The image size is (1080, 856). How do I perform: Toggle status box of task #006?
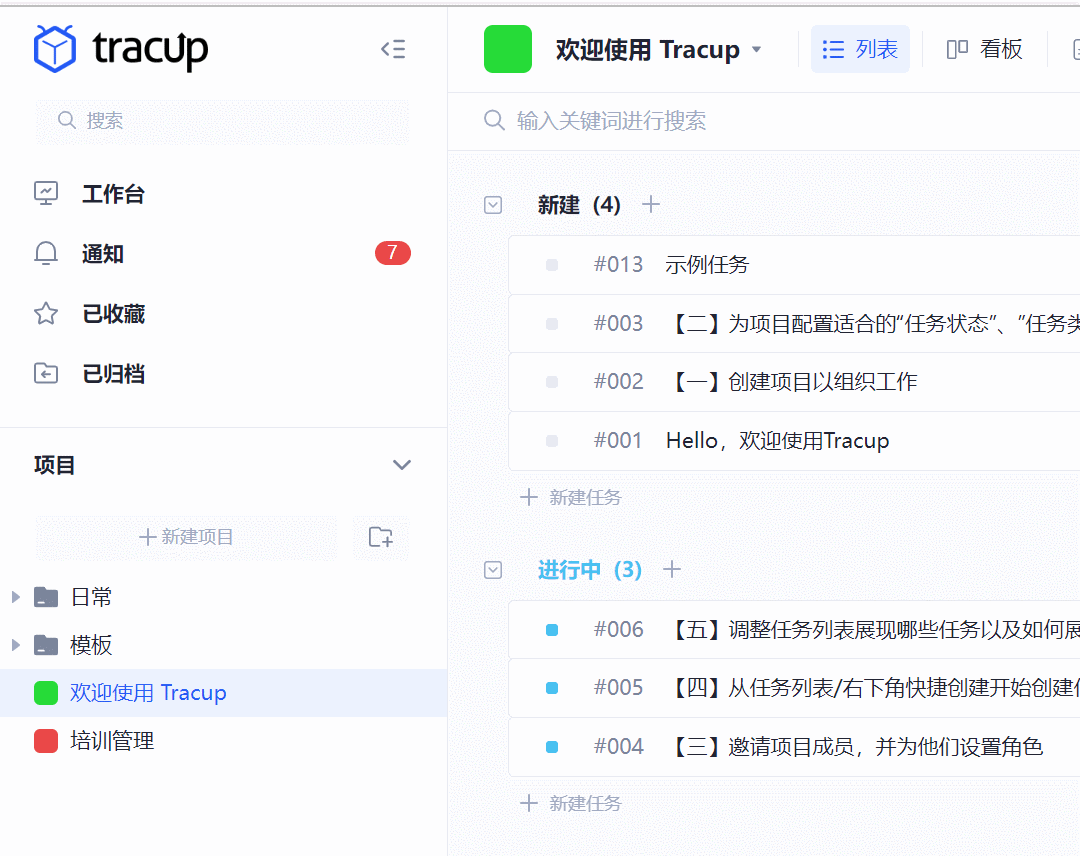[552, 630]
